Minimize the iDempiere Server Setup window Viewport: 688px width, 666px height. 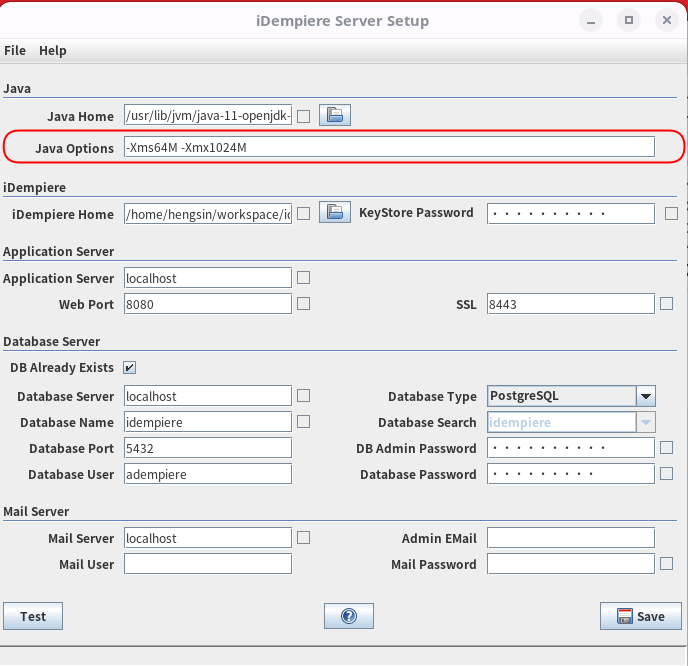coord(591,20)
